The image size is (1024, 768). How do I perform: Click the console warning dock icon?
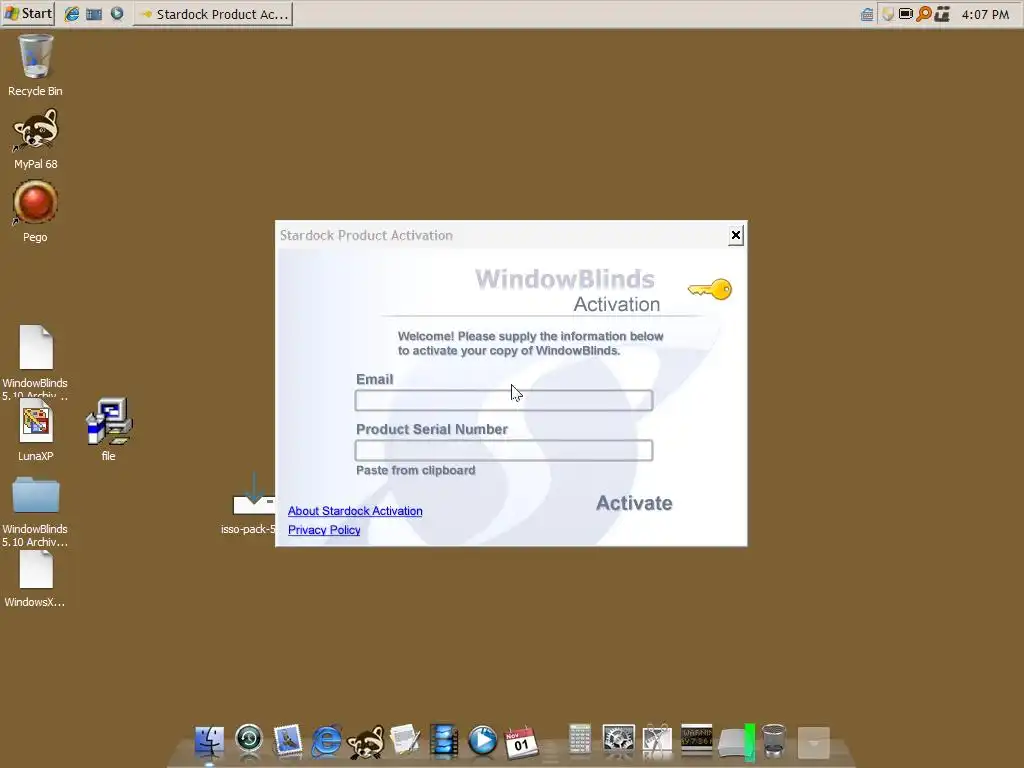pyautogui.click(x=696, y=739)
